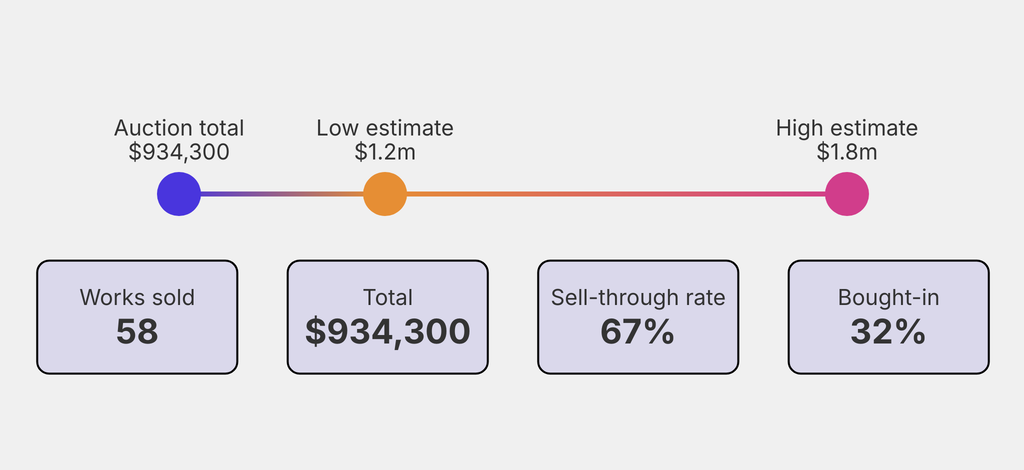Click the line segment between blue and orange dots
Viewport: 1024px width, 470px height.
click(x=282, y=193)
